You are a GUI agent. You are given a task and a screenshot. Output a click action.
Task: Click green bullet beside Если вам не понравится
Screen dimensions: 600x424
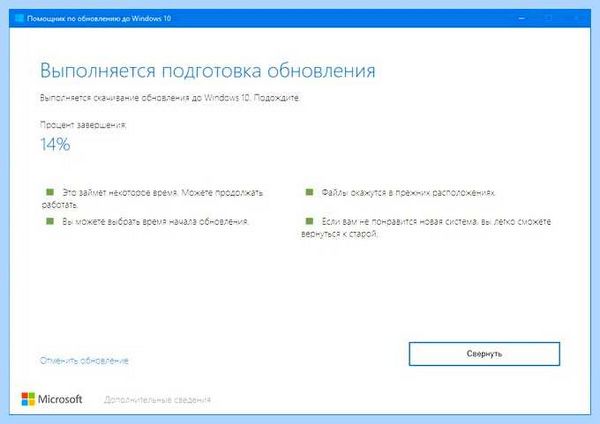309,221
